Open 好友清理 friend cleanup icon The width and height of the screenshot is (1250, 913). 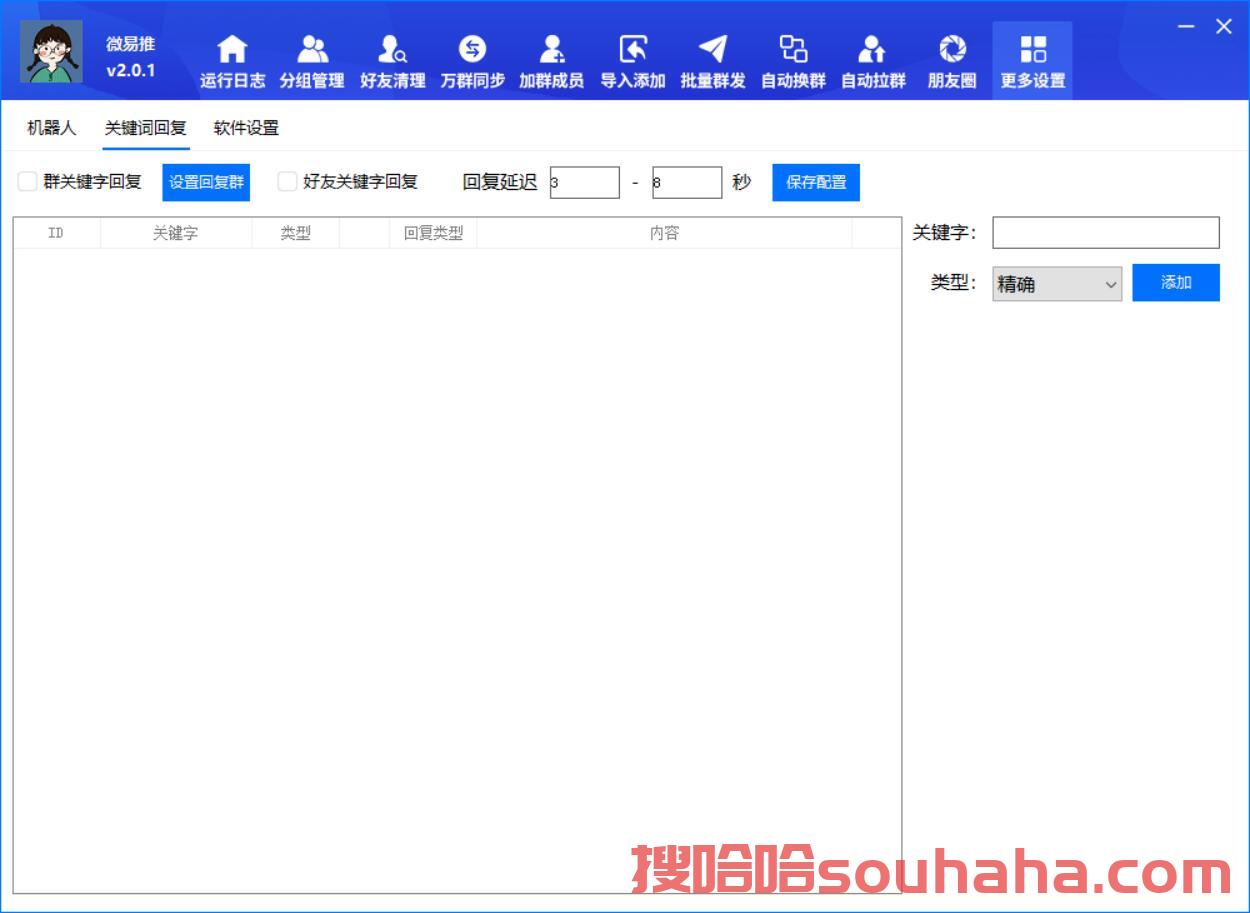(x=392, y=50)
